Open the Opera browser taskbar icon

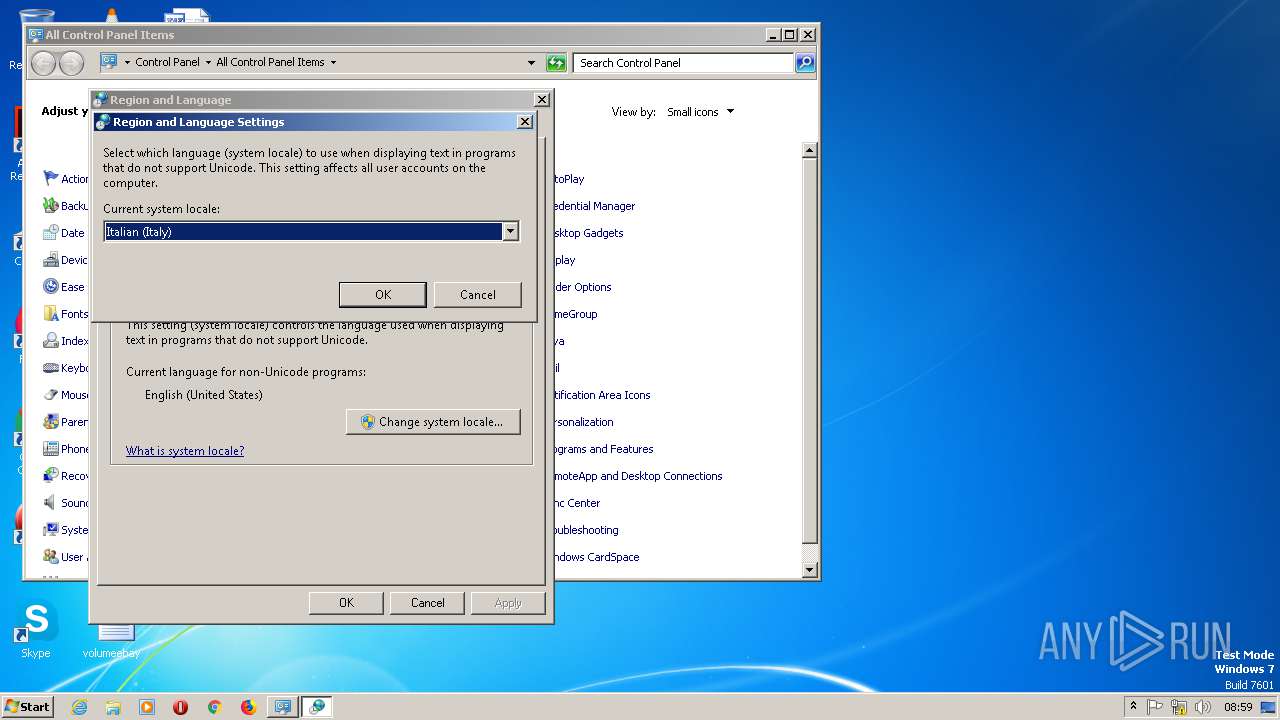pos(181,707)
